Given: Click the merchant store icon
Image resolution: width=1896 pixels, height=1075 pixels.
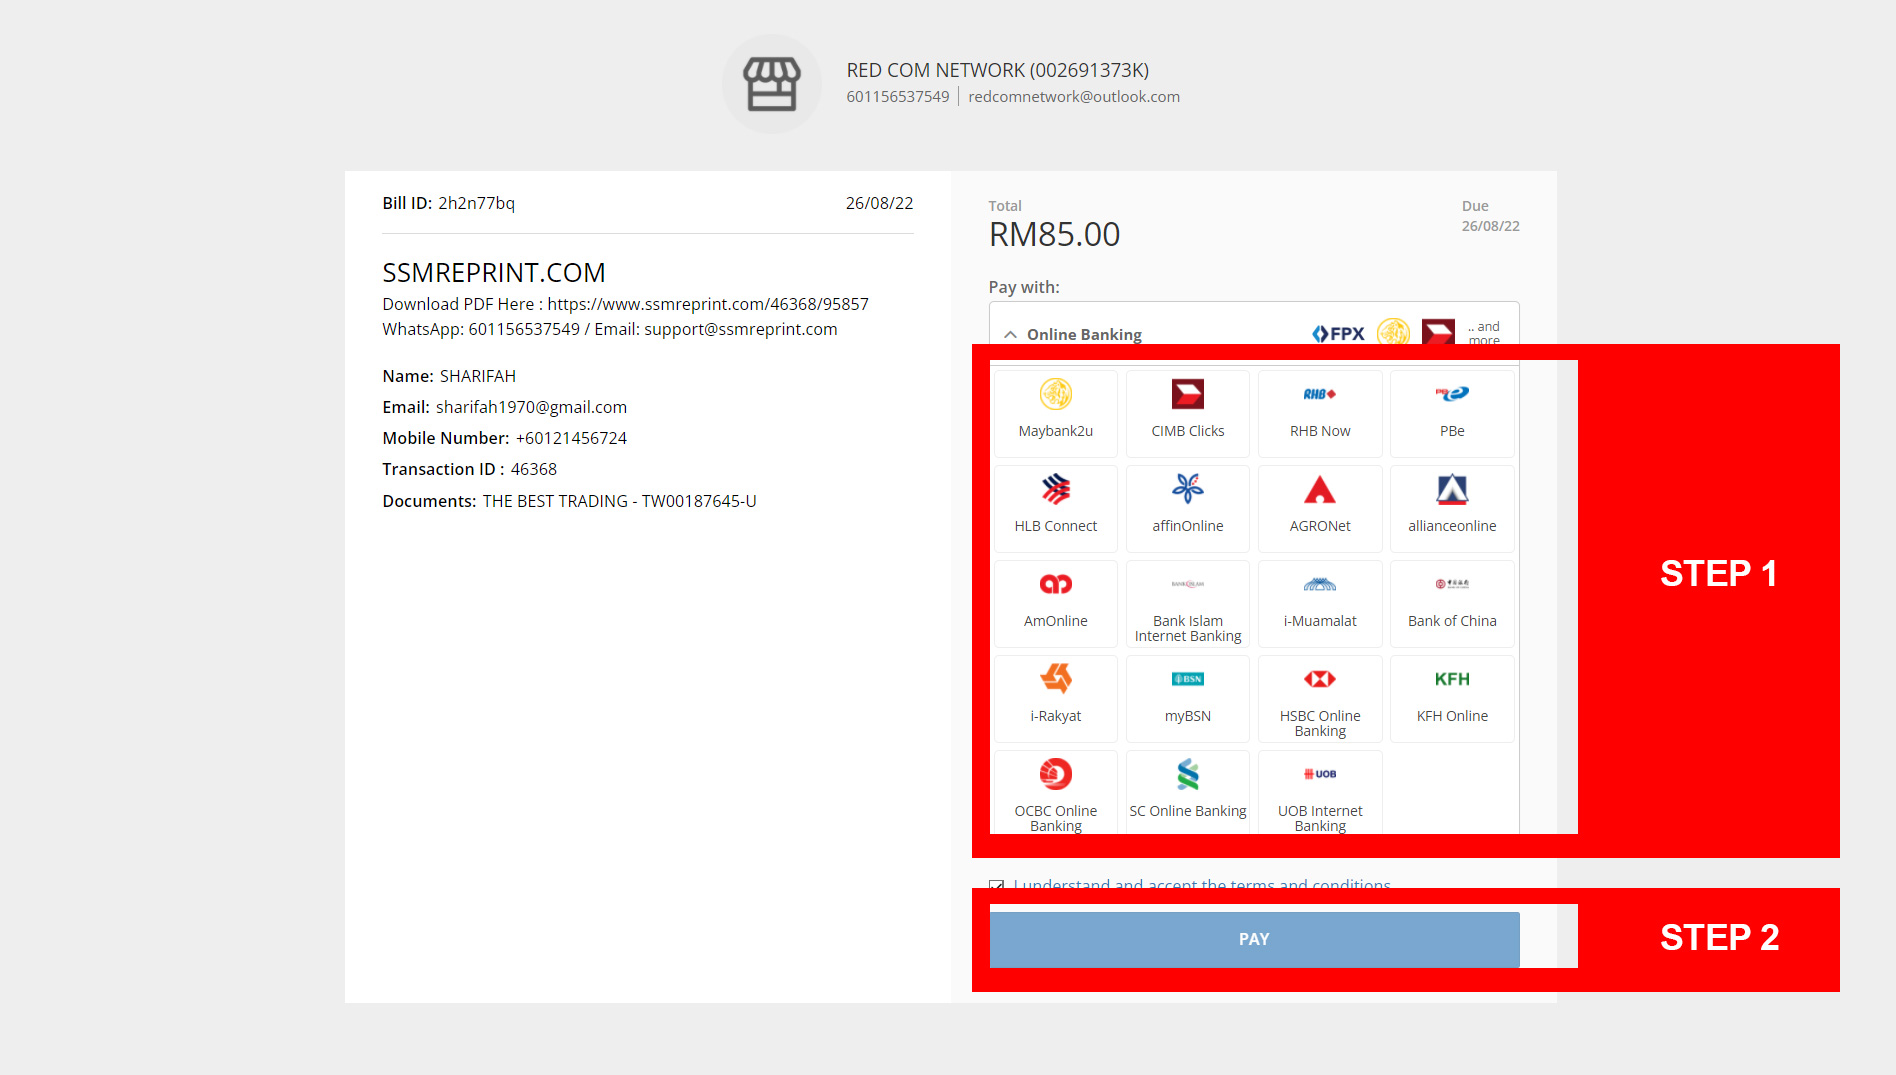Looking at the screenshot, I should click(771, 84).
